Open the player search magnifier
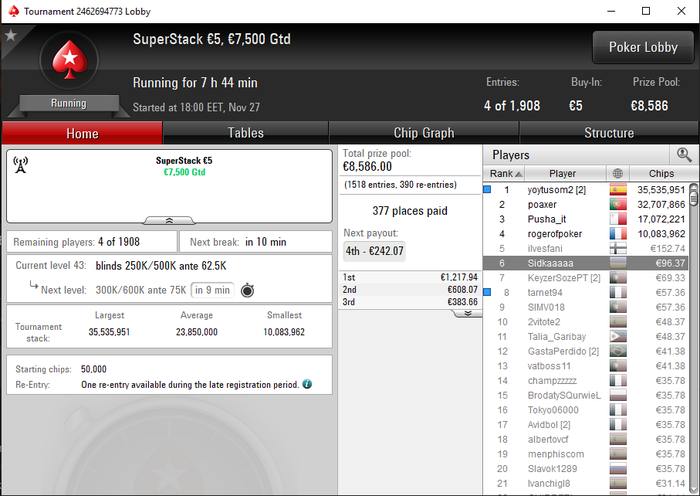 click(684, 155)
